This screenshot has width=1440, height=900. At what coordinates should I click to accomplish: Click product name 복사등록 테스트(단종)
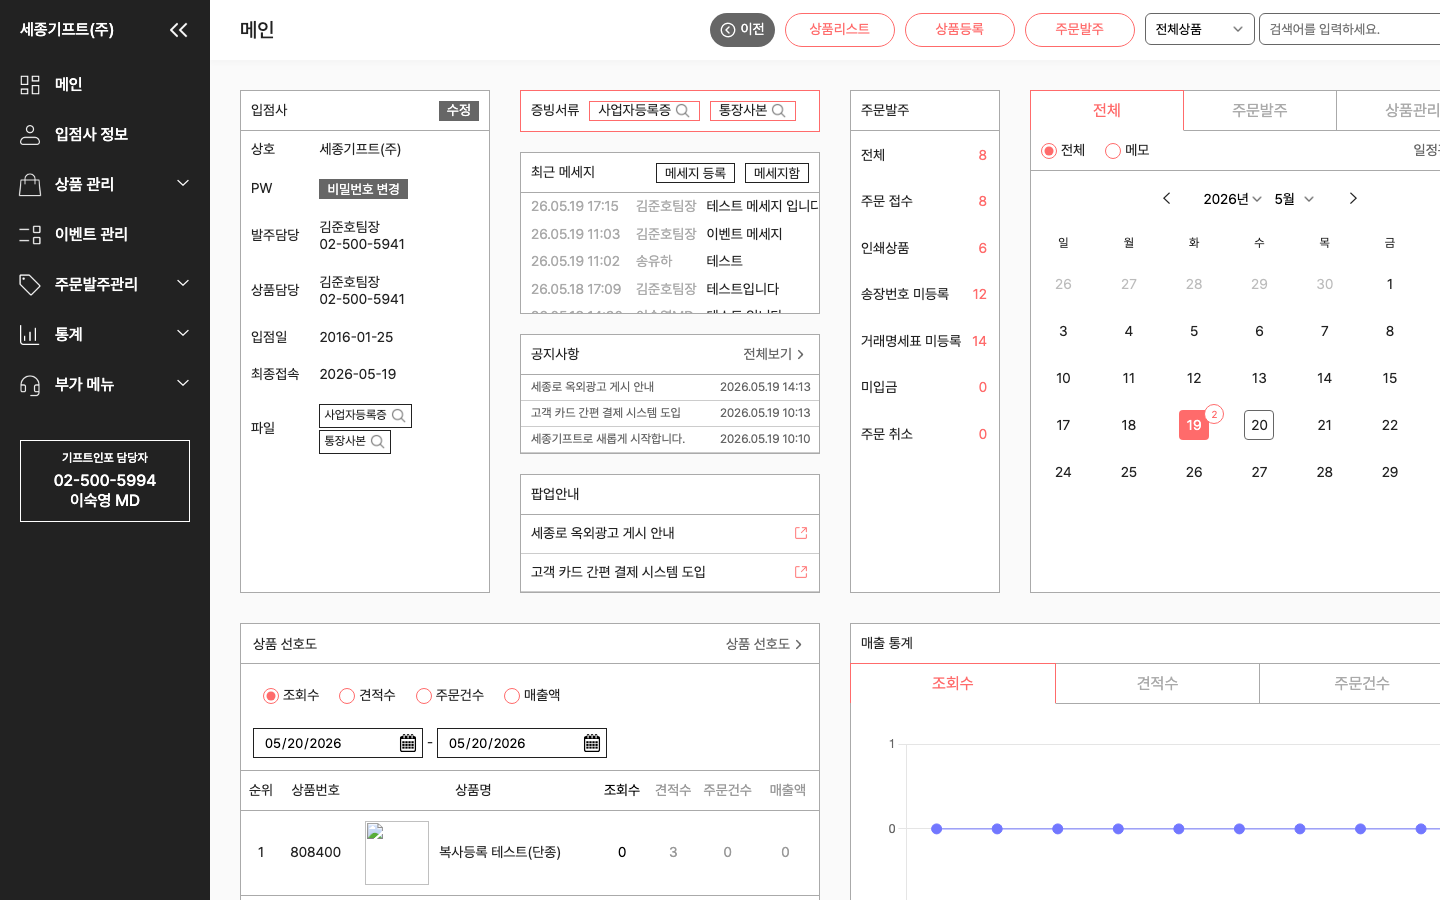pos(500,853)
